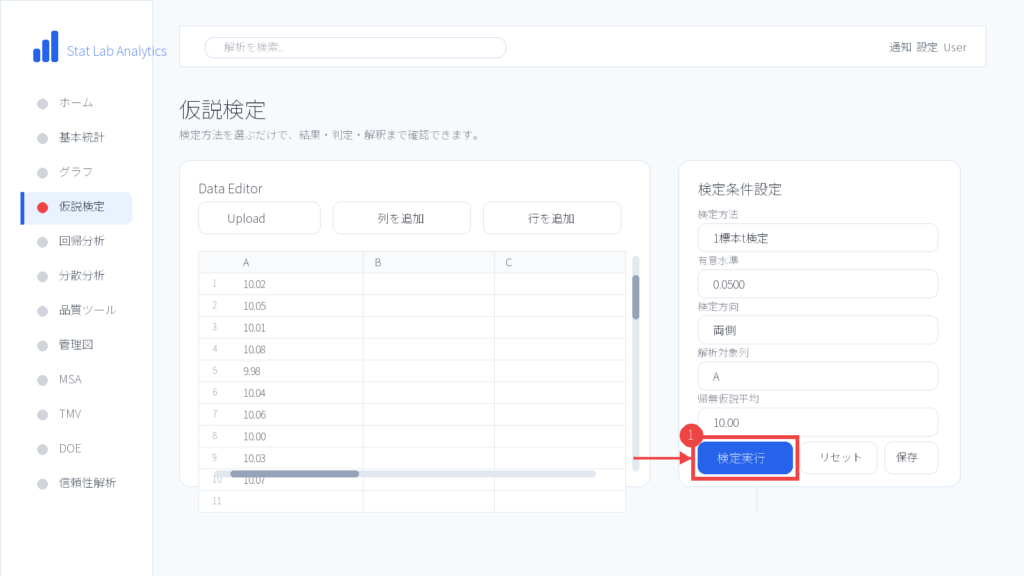The height and width of the screenshot is (576, 1024).
Task: Open the 基本統計 sidebar item
Action: (76, 138)
